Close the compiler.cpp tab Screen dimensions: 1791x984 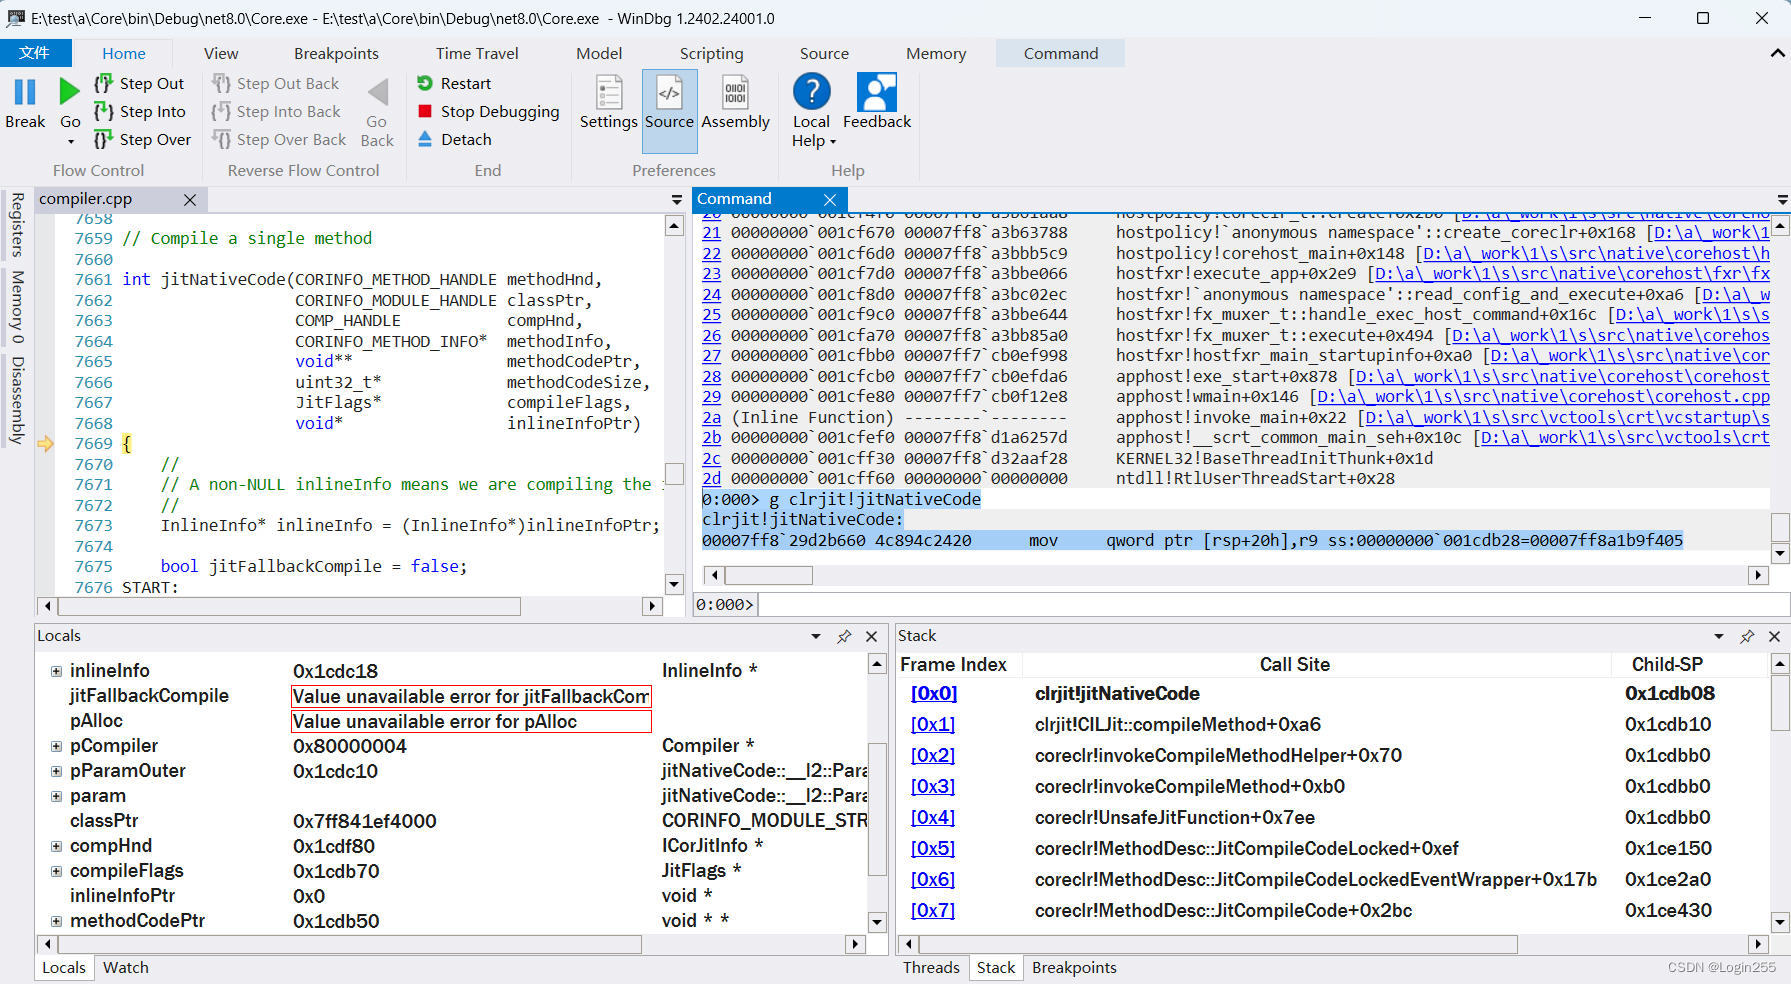[190, 200]
